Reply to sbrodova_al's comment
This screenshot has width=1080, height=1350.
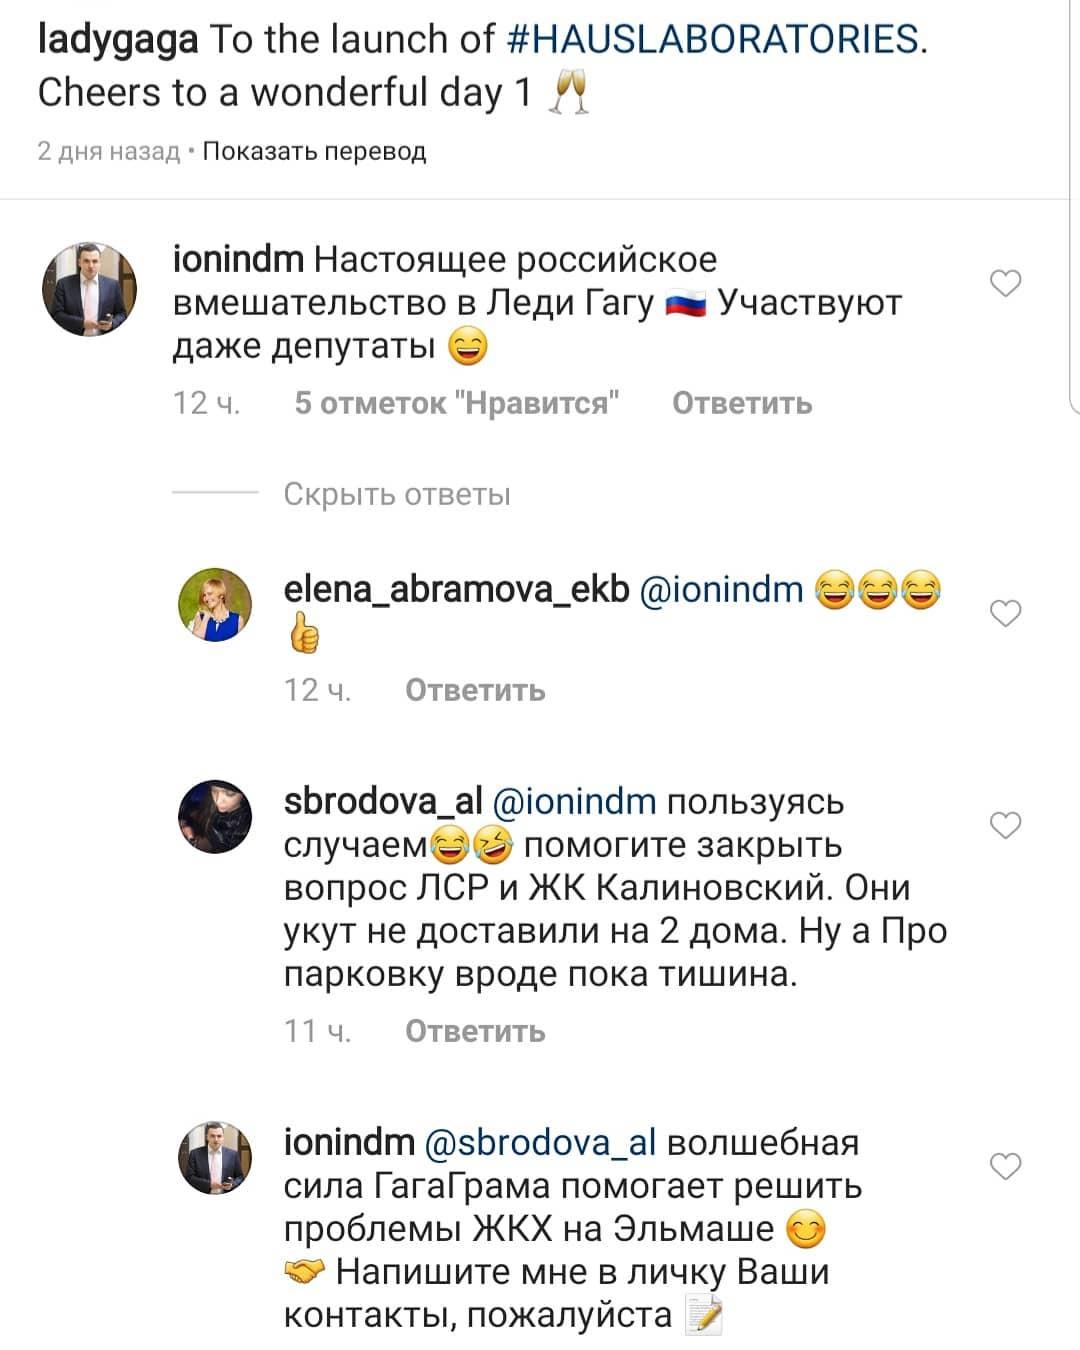point(475,1031)
